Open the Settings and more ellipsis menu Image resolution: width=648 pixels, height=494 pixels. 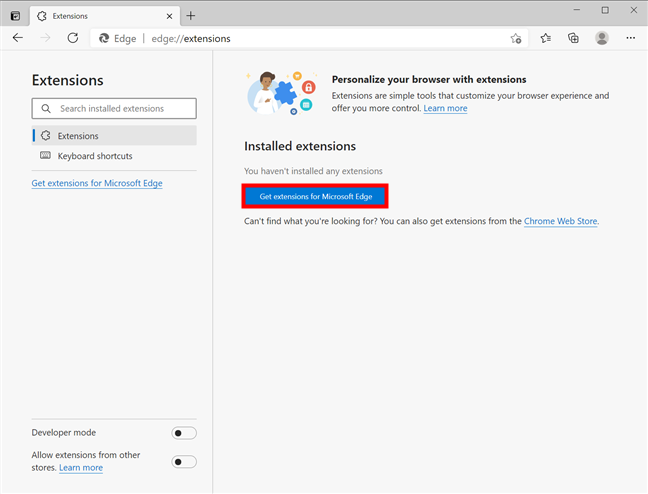[630, 38]
